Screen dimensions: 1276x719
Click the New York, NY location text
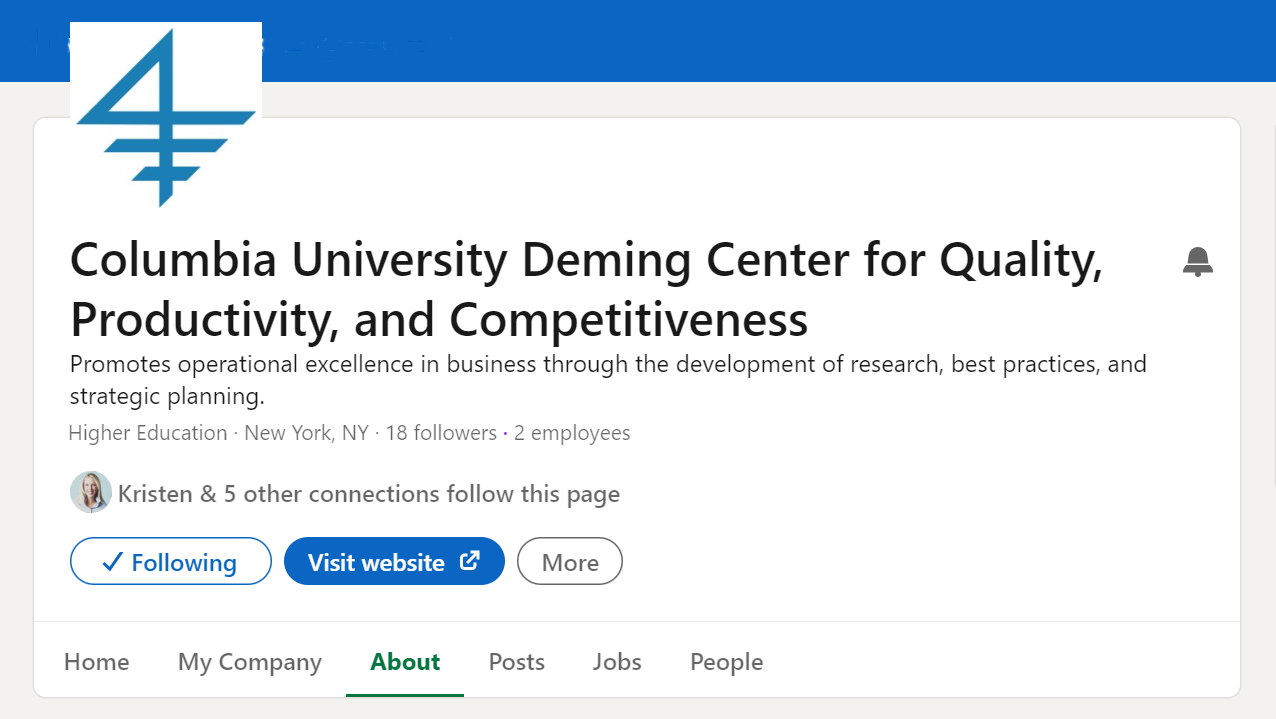(x=306, y=433)
